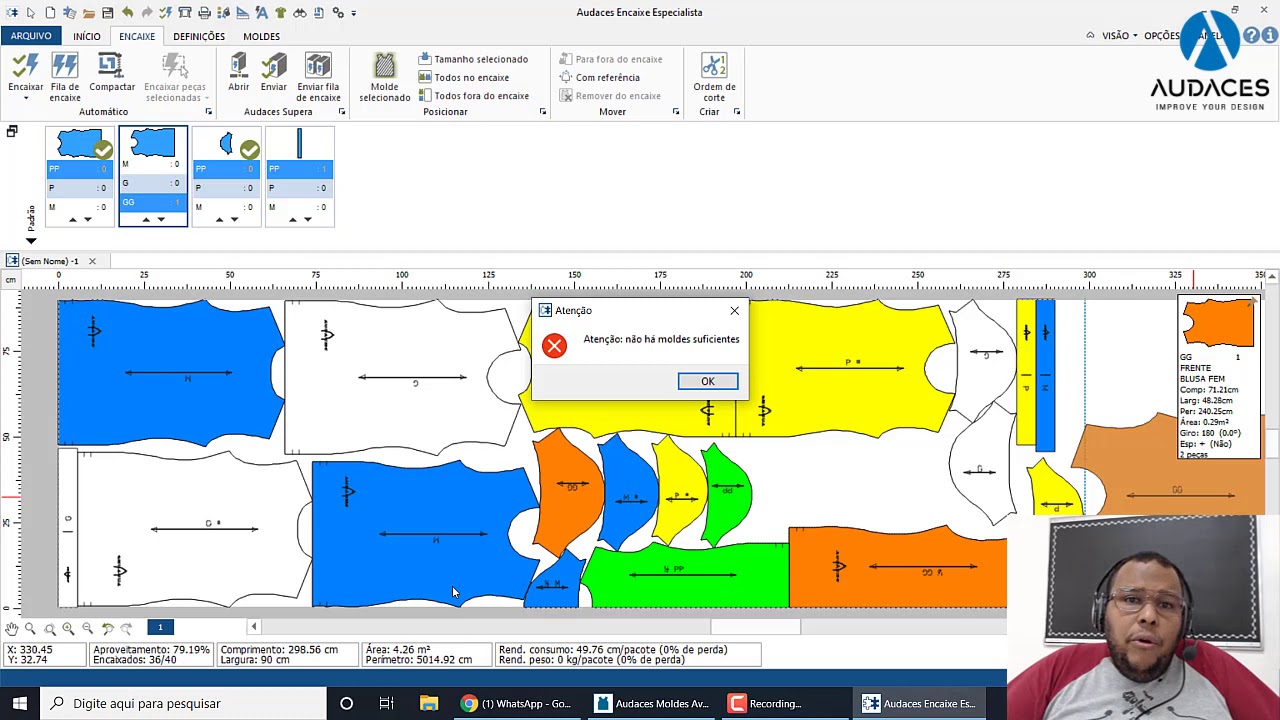Screen dimensions: 1280x720
Task: Close the Atenção dialog with the X
Action: [734, 311]
